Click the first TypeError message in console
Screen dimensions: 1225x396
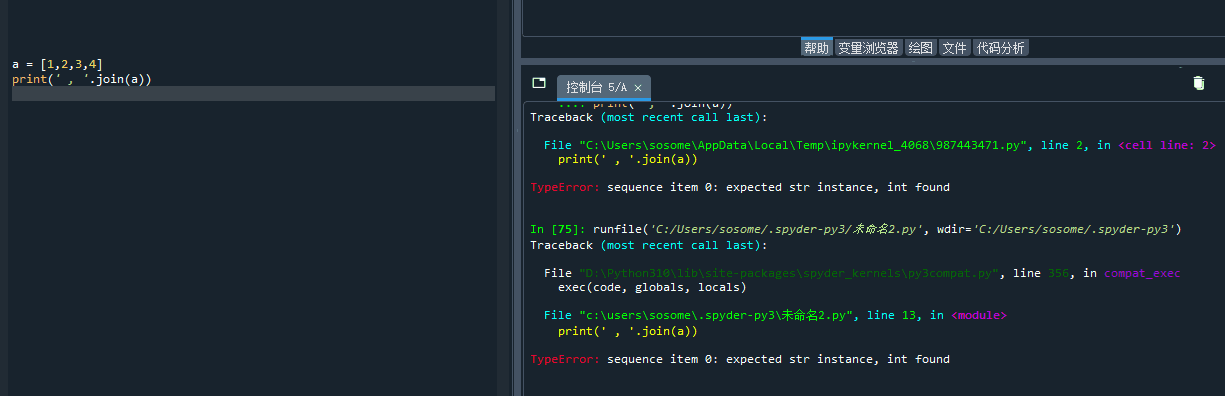pos(740,187)
